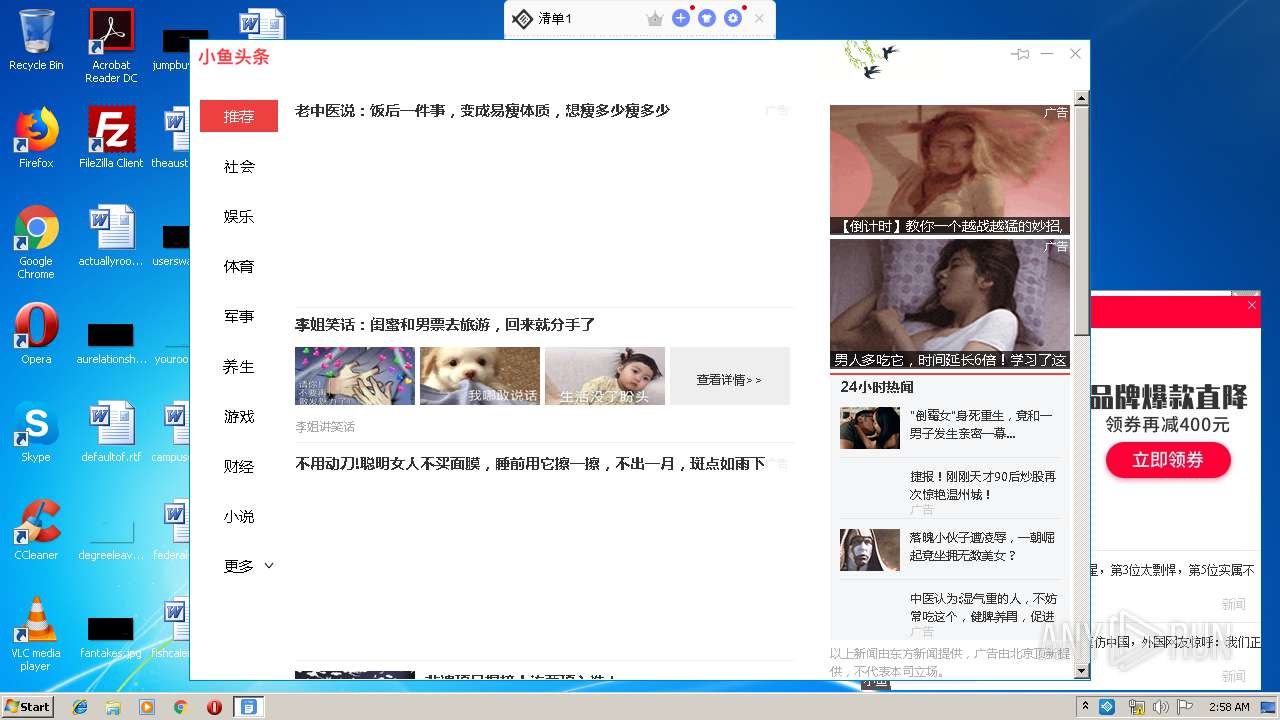Go to the 养生 category
Viewport: 1280px width, 720px height.
pyautogui.click(x=239, y=366)
